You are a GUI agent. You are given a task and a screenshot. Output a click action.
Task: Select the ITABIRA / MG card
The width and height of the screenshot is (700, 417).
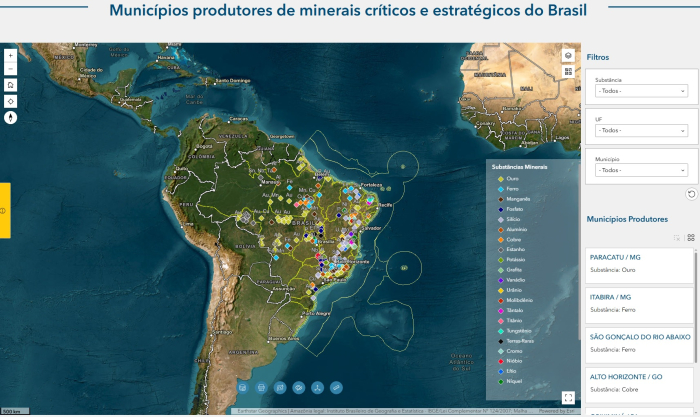(639, 305)
